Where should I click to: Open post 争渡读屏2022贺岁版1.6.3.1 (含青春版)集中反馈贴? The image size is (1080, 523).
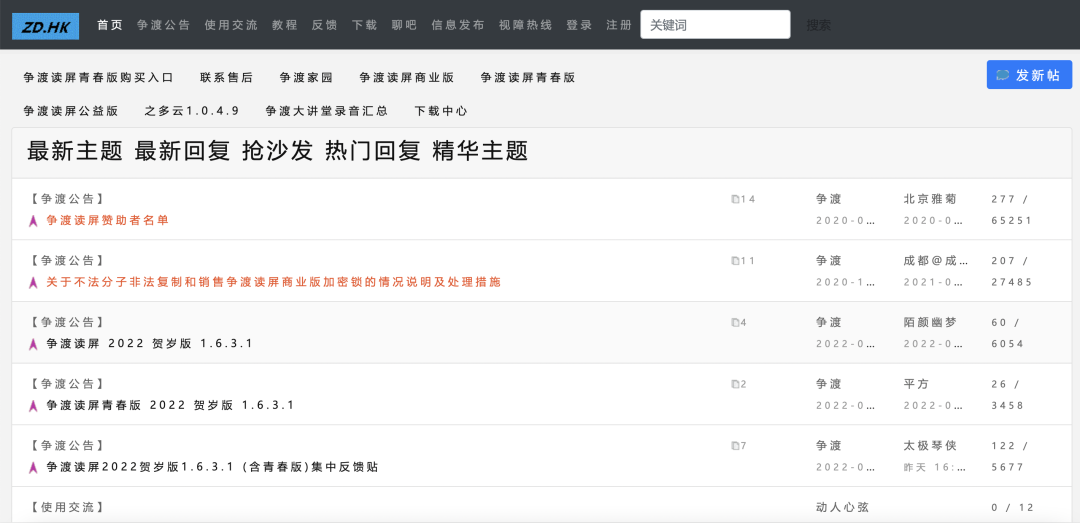point(212,468)
